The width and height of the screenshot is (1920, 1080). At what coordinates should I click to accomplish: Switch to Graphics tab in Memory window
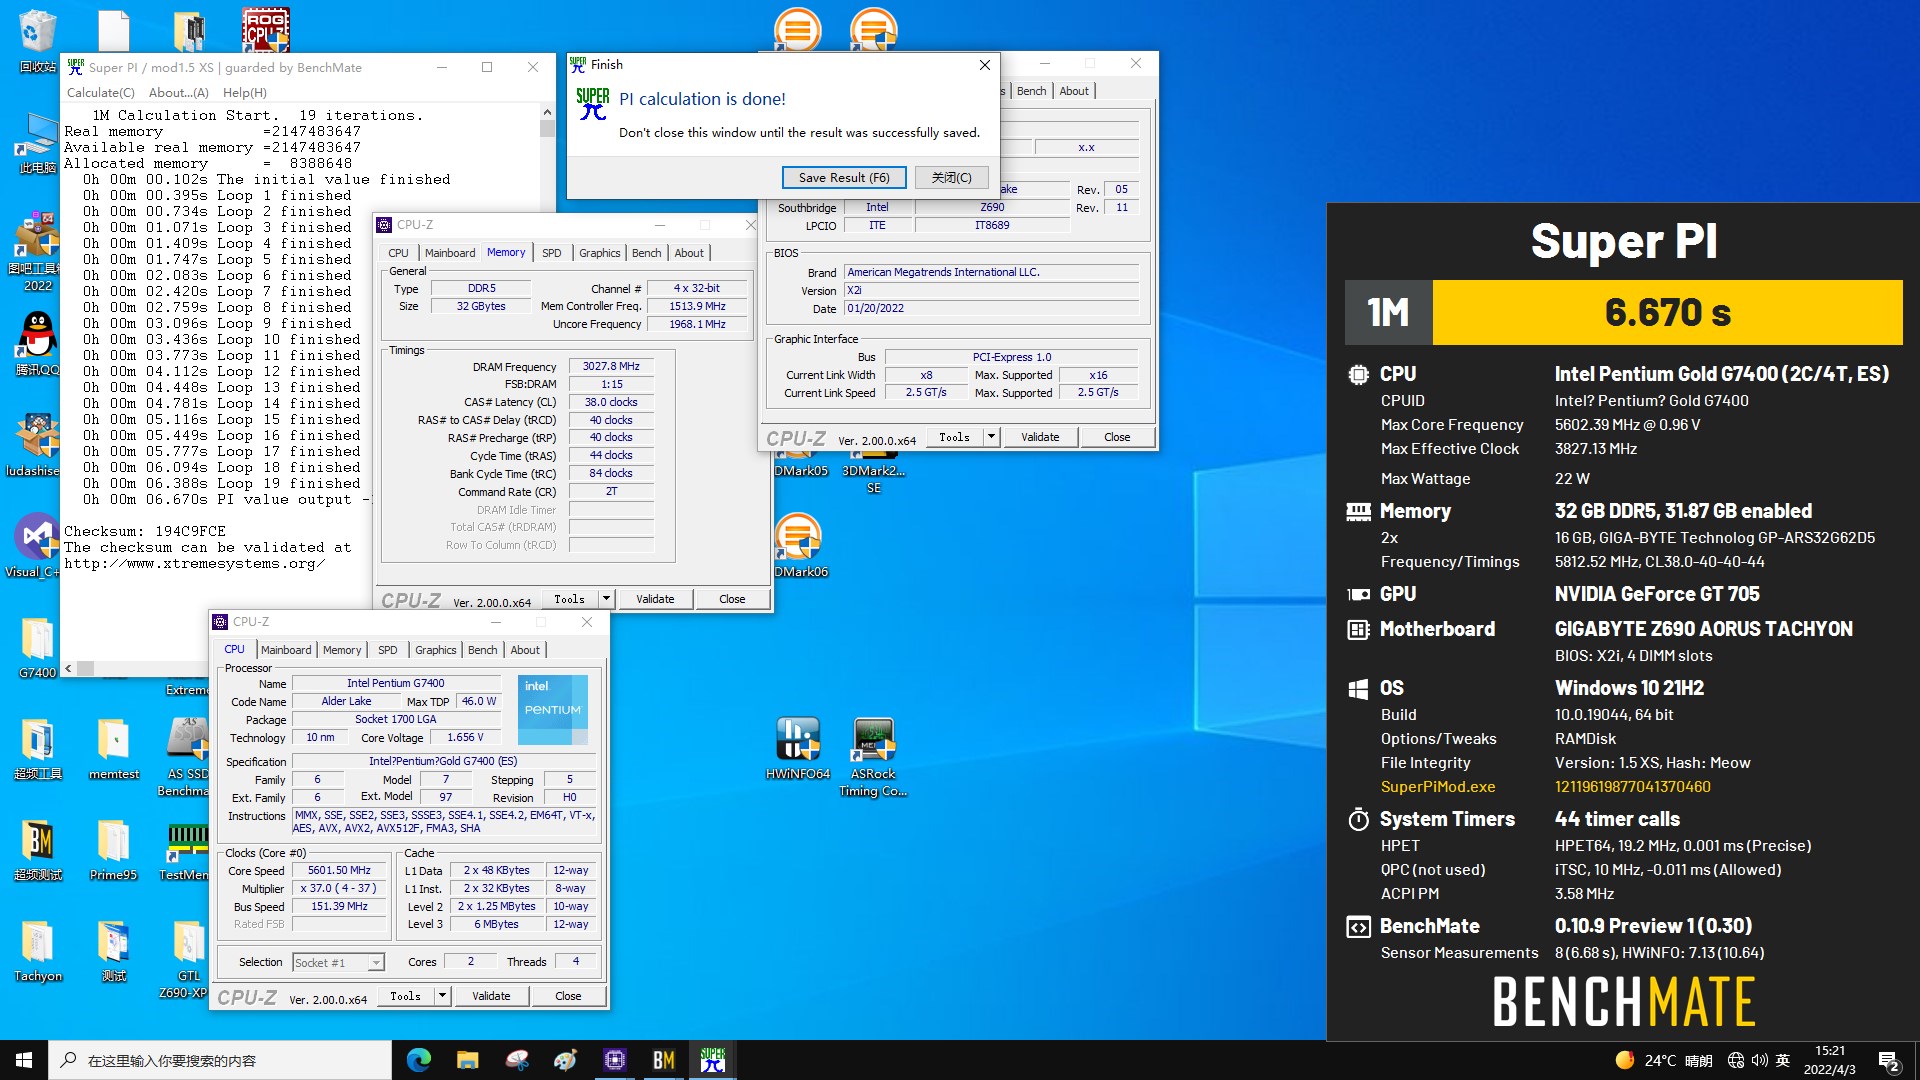point(600,253)
